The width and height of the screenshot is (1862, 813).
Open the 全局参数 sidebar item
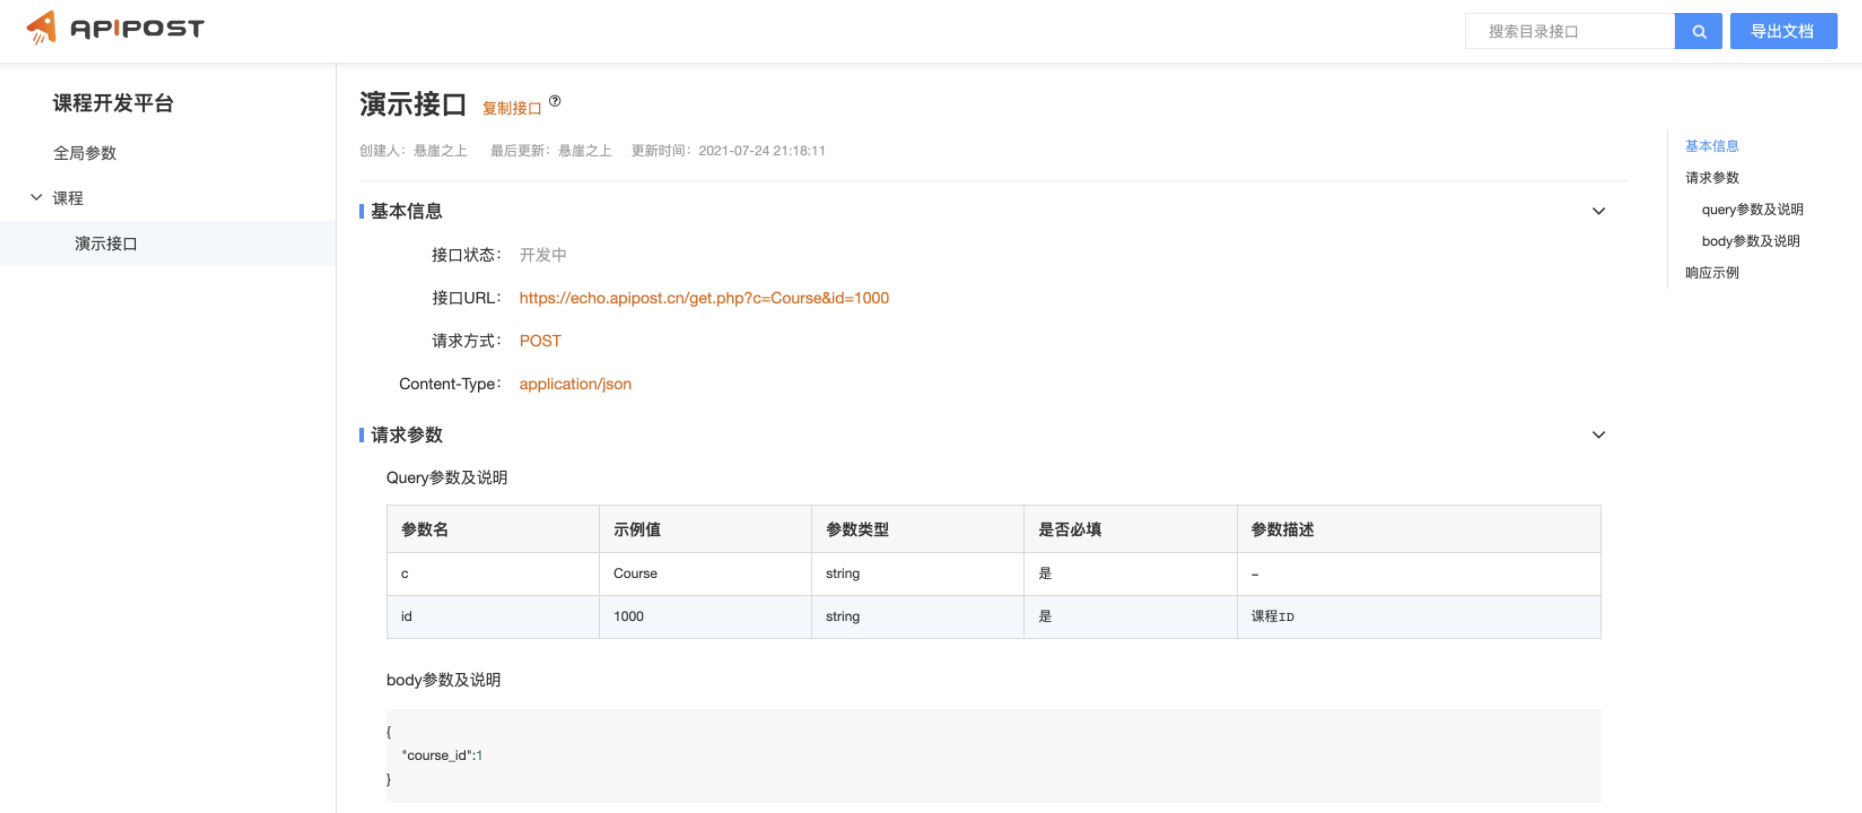point(85,153)
